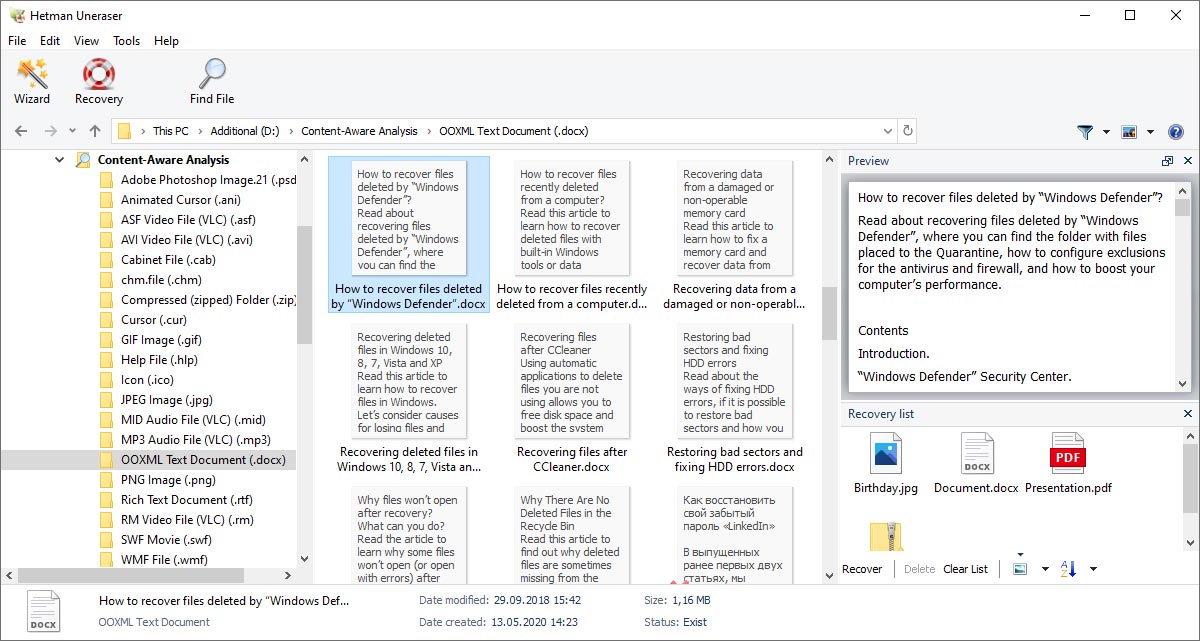Viewport: 1200px width, 641px height.
Task: Navigate to Content-Aware Analysis breadcrumb
Action: [x=359, y=131]
